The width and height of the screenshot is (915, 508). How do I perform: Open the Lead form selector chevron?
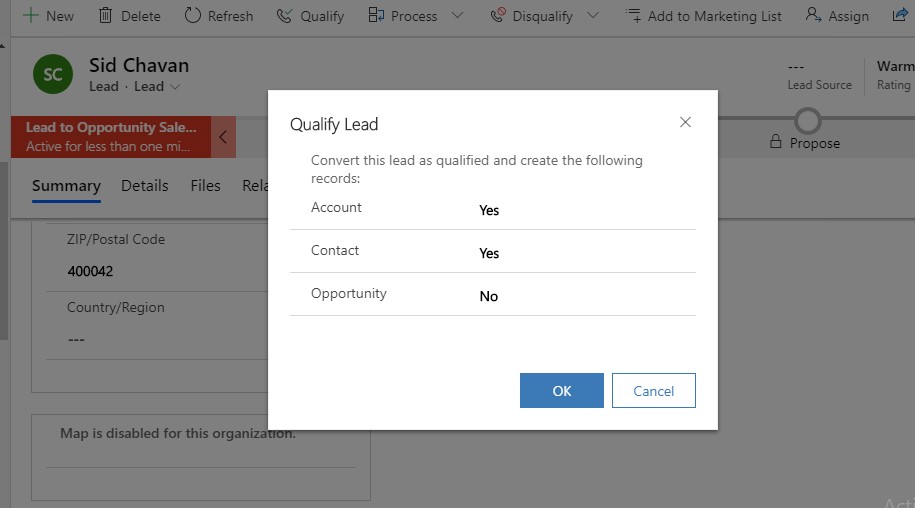point(174,87)
